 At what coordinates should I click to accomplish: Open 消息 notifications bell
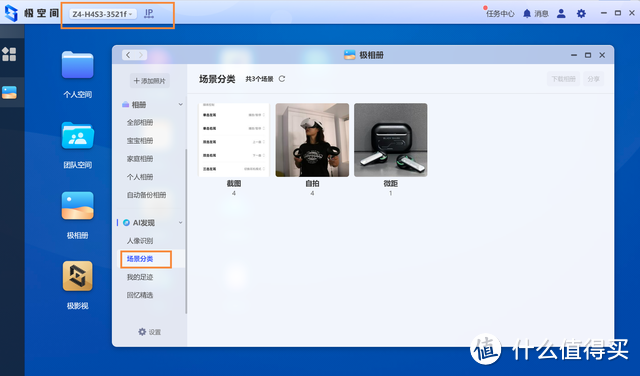(536, 13)
